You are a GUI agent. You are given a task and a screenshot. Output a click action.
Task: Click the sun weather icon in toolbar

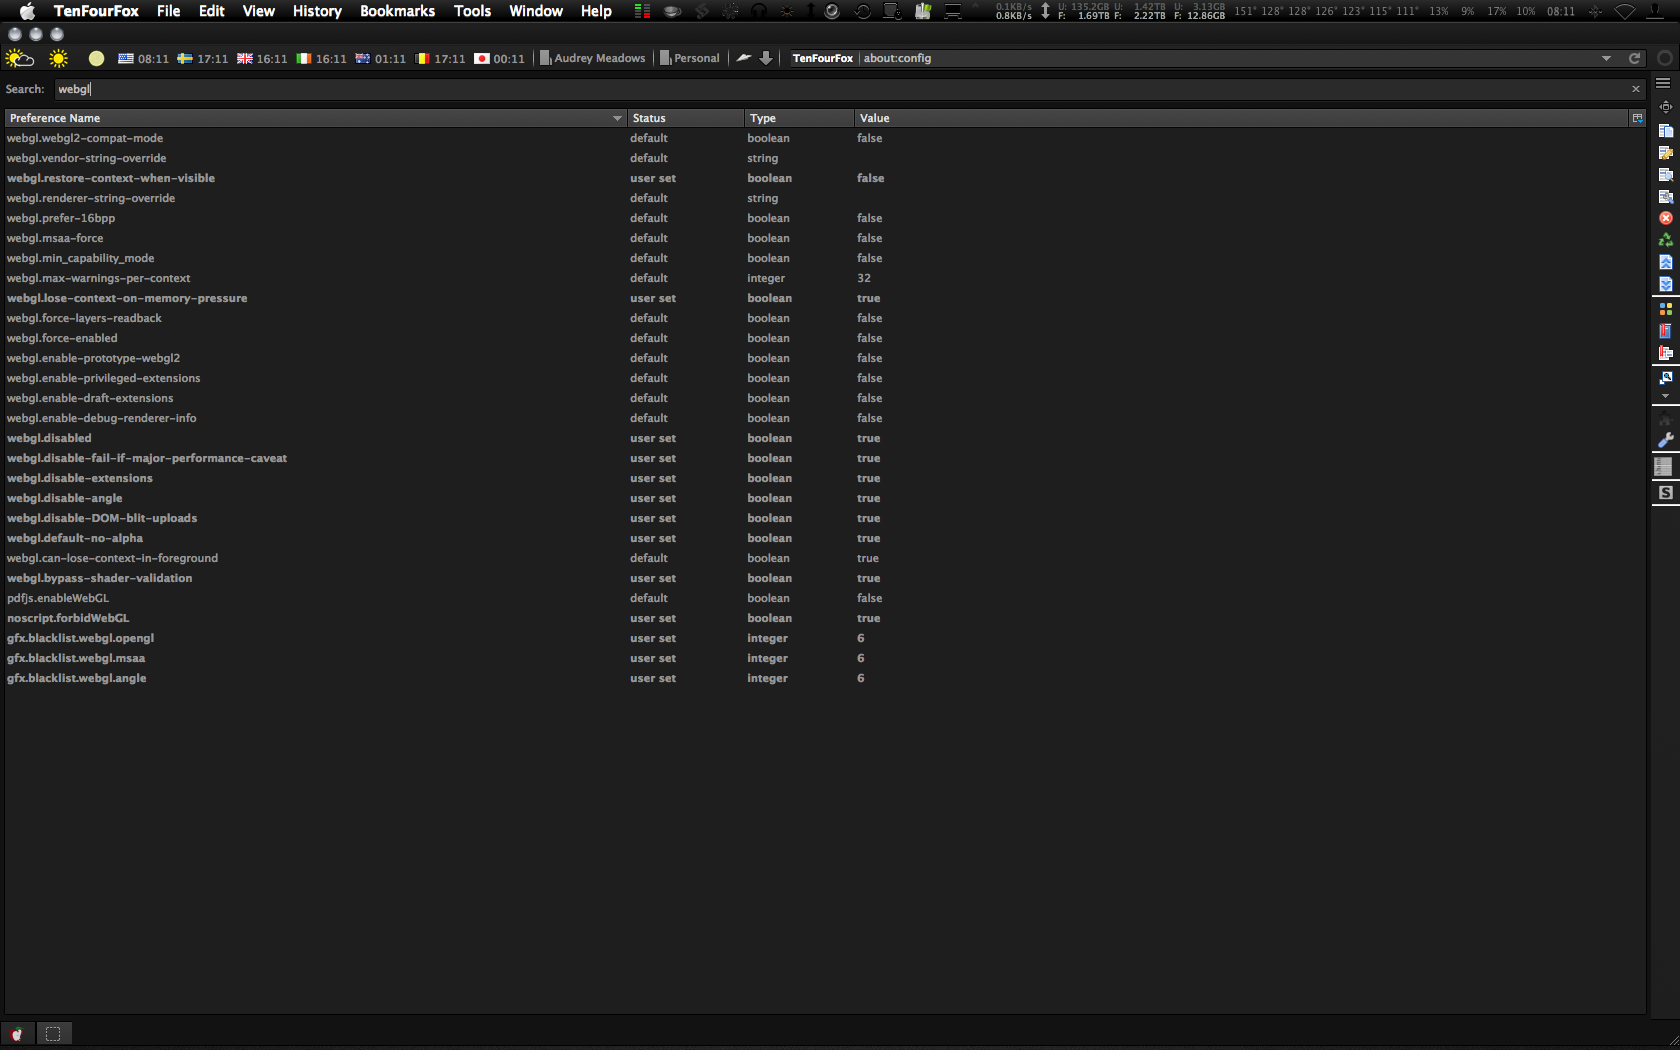[59, 58]
